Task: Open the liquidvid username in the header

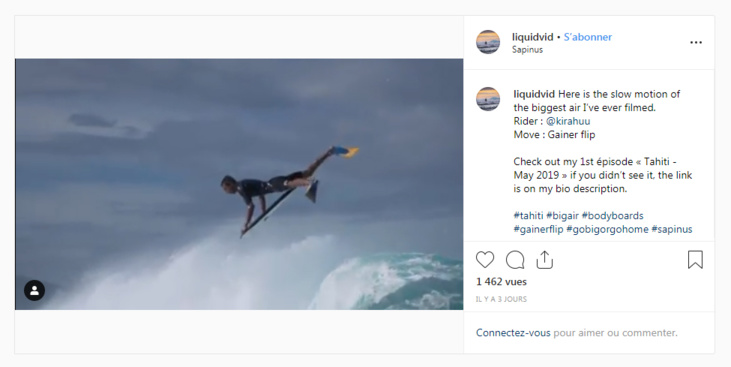Action: pyautogui.click(x=532, y=37)
